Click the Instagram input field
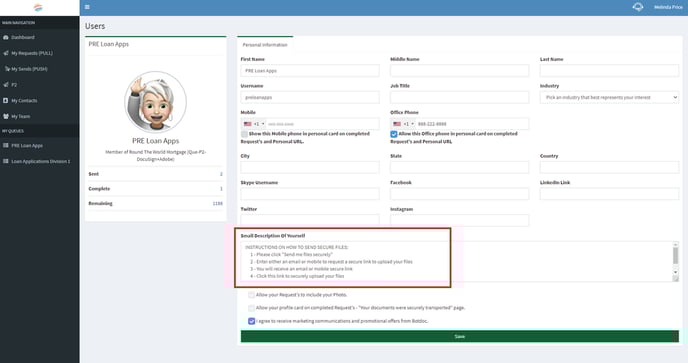This screenshot has width=688, height=363. 459,220
